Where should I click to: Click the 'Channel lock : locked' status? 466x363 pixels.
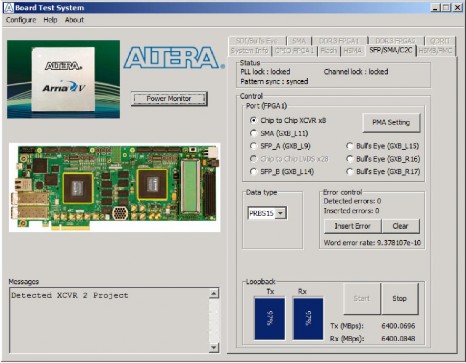[x=356, y=72]
